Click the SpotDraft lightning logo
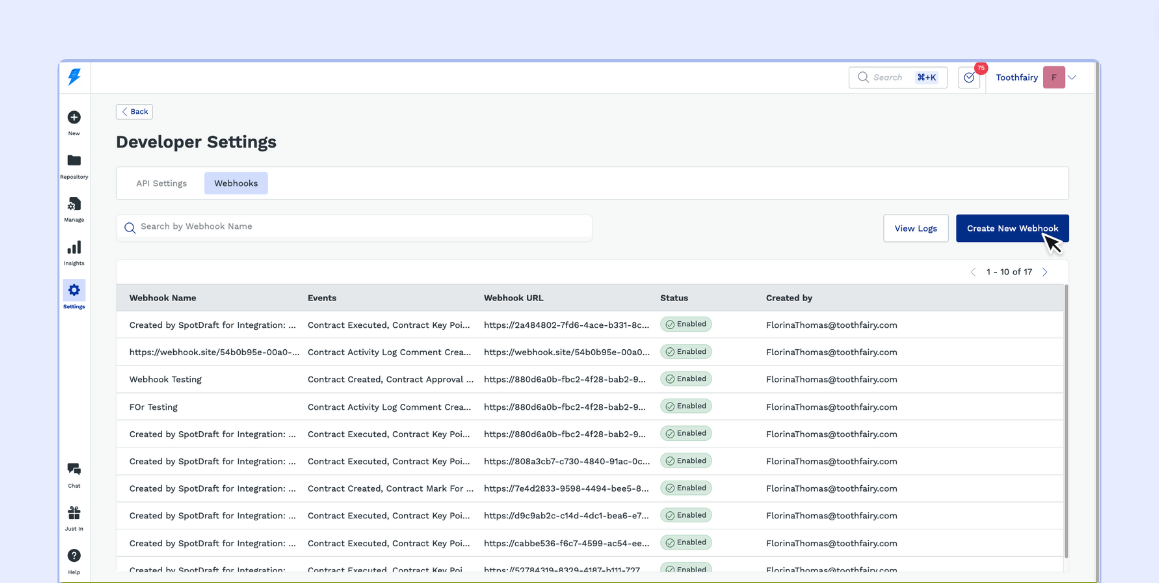Screen dimensions: 1159x583 74,77
